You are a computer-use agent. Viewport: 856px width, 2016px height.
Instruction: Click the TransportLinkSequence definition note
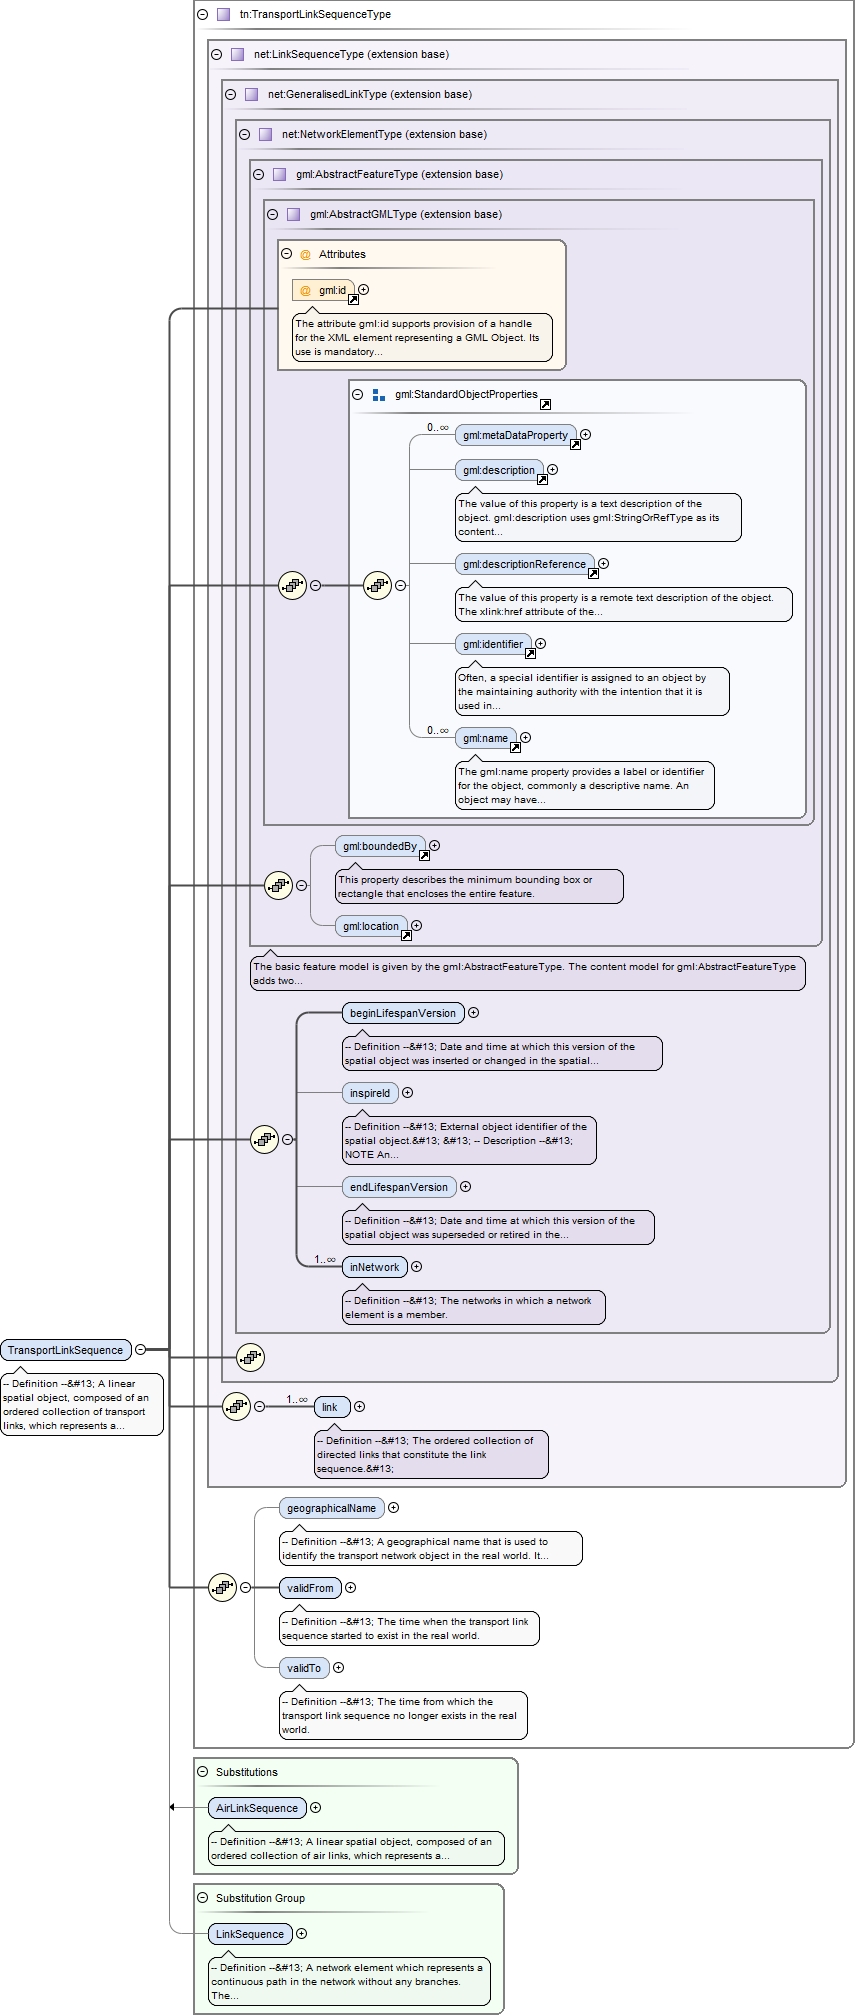click(82, 1404)
